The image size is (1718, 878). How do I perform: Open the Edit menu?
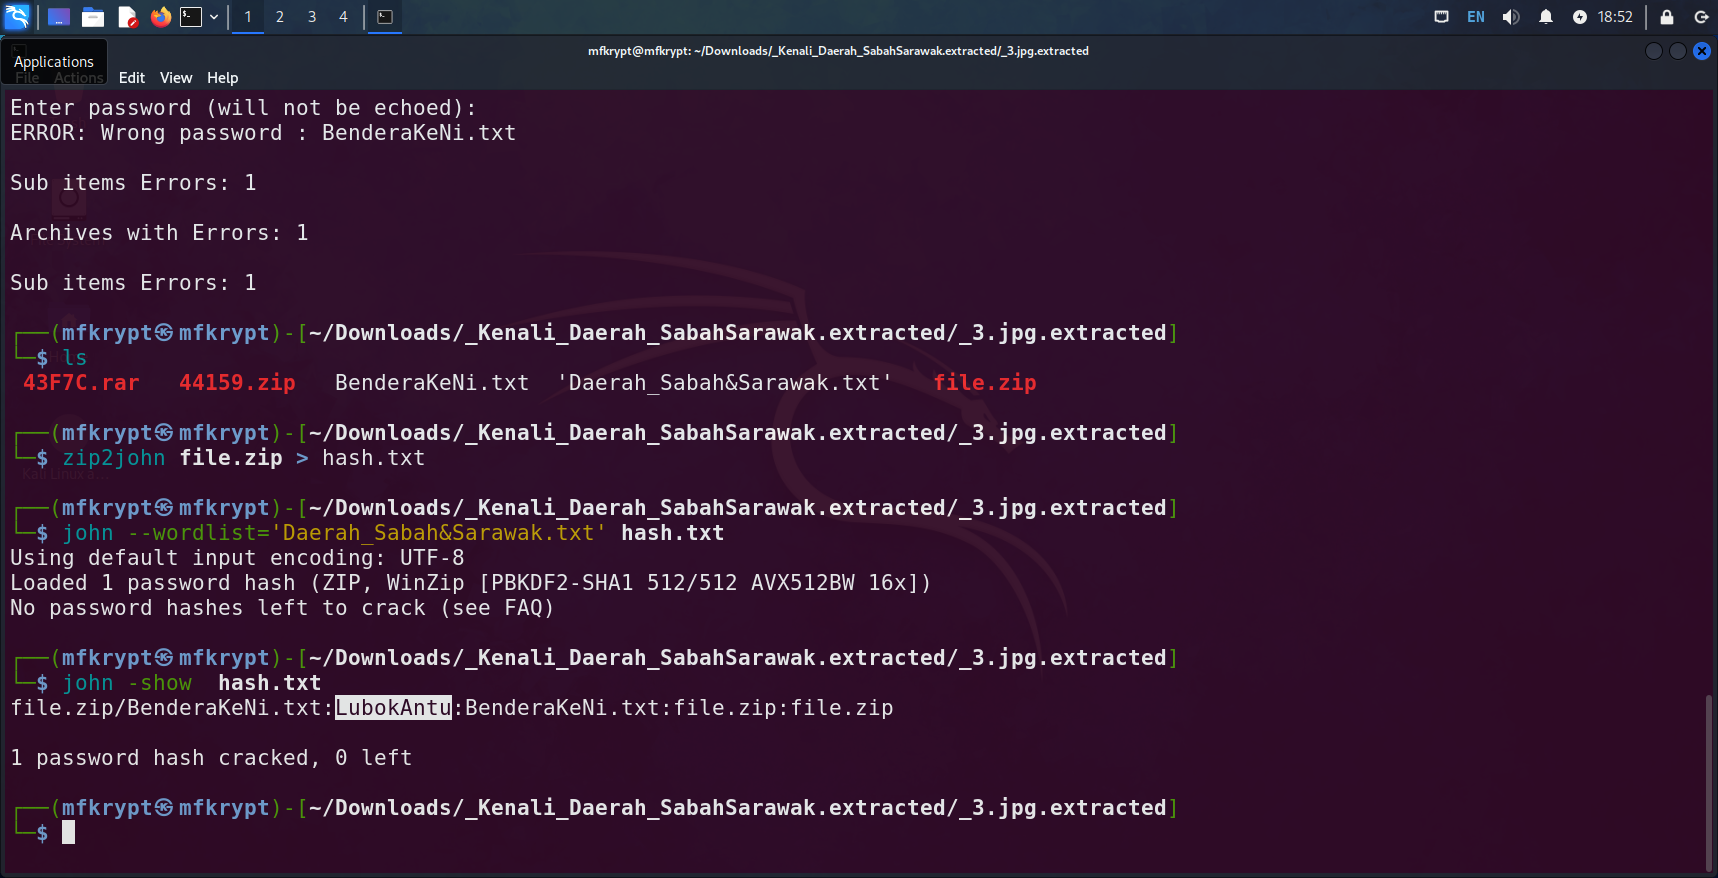coord(132,78)
